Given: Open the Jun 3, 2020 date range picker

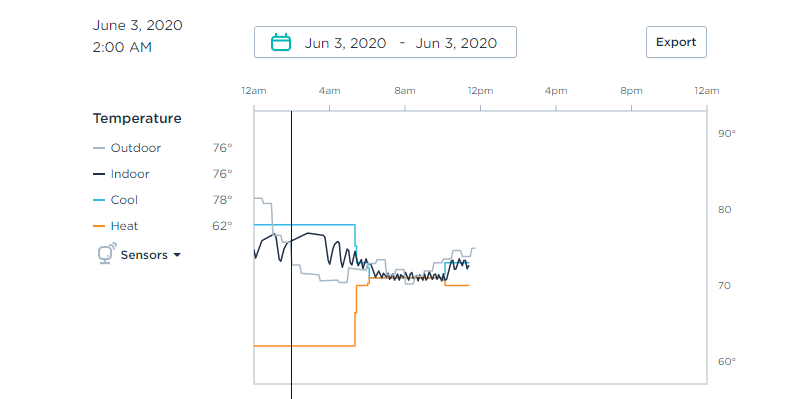Looking at the screenshot, I should click(x=385, y=42).
